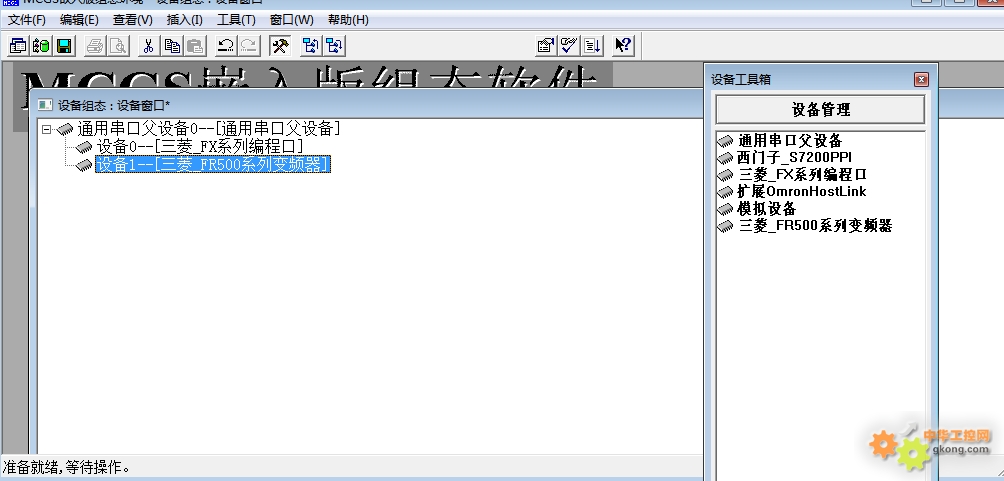Open the 窗口(W) menu

(291, 20)
